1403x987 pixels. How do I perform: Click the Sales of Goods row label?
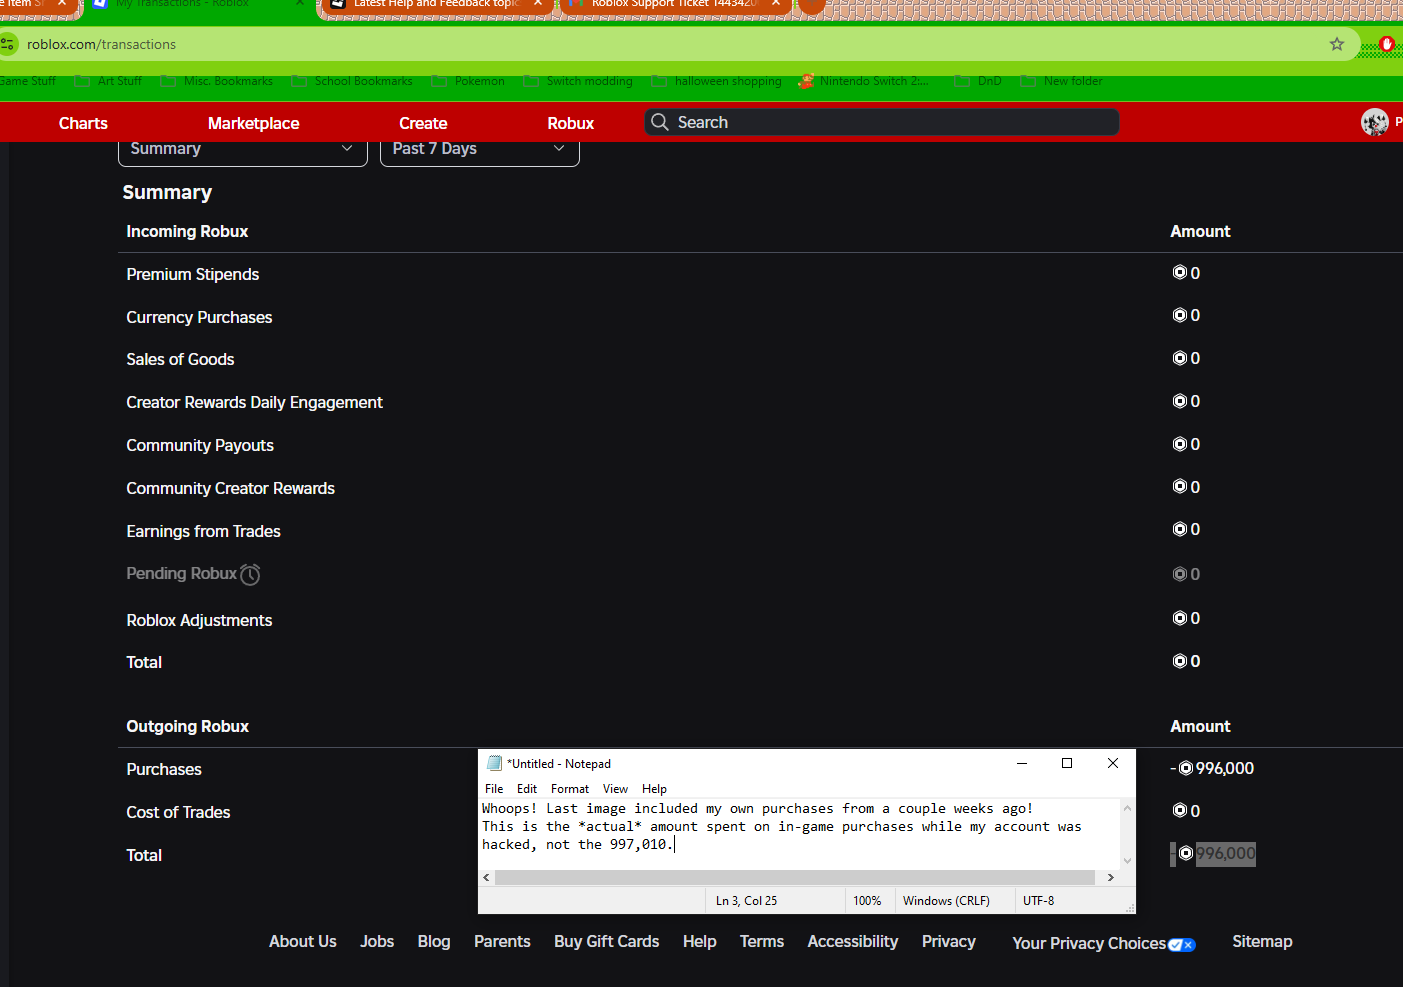180,359
